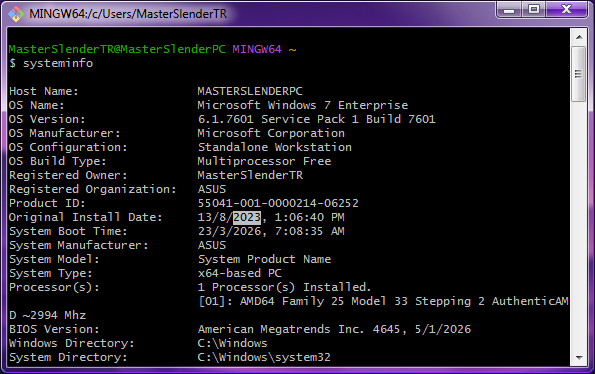Click the 'OS Configuration:' label
The image size is (595, 374).
coord(68,147)
